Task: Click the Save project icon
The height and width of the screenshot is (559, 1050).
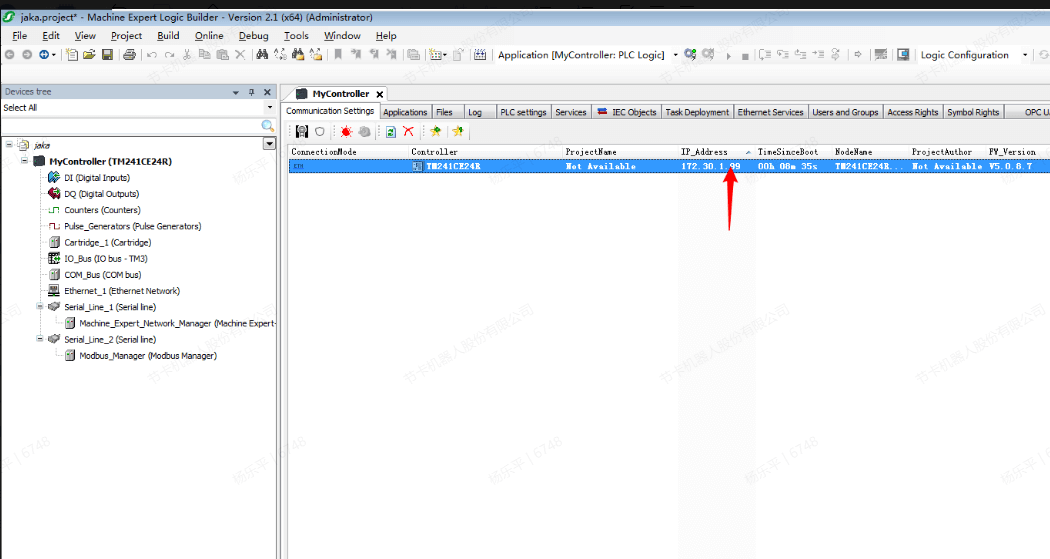Action: point(107,55)
